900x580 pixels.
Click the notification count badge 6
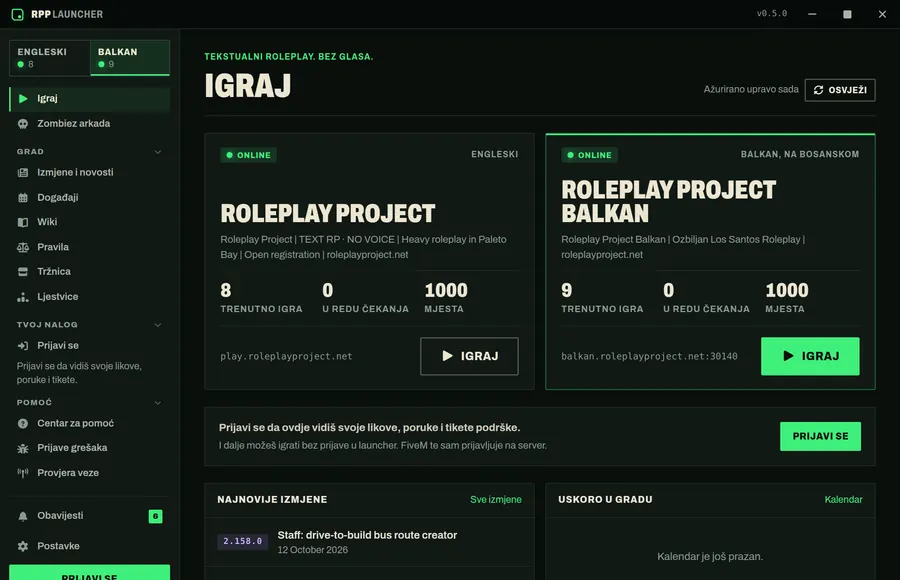[x=156, y=516]
